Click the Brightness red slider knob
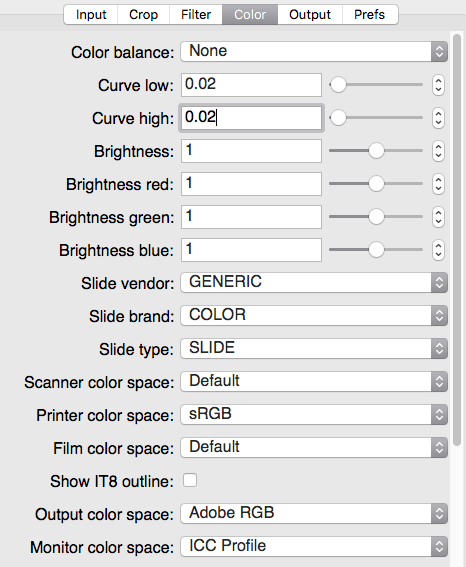Screen dimensions: 466x567 (x=376, y=184)
